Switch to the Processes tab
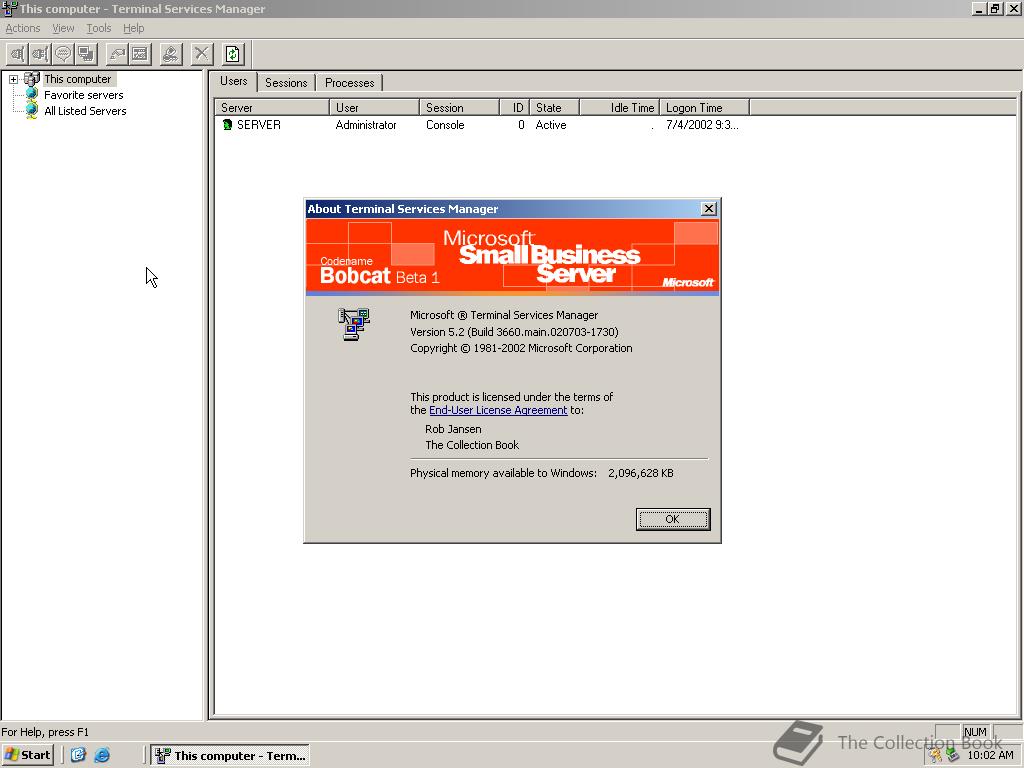Image resolution: width=1024 pixels, height=768 pixels. pos(349,83)
